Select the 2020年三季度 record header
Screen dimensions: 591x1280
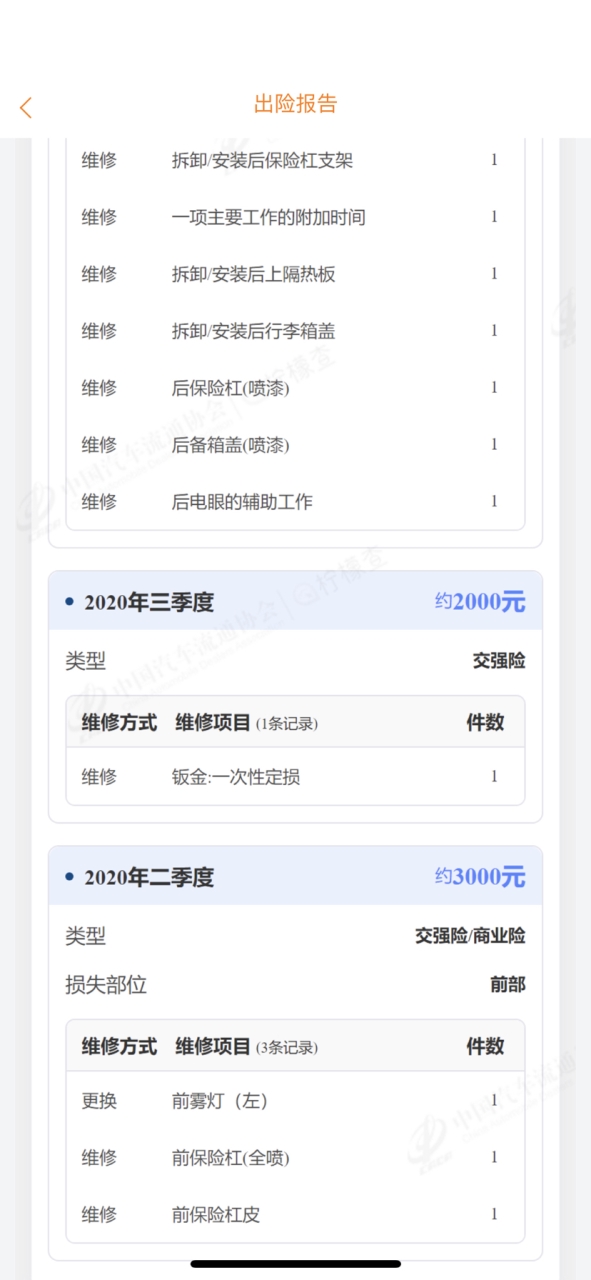[295, 601]
